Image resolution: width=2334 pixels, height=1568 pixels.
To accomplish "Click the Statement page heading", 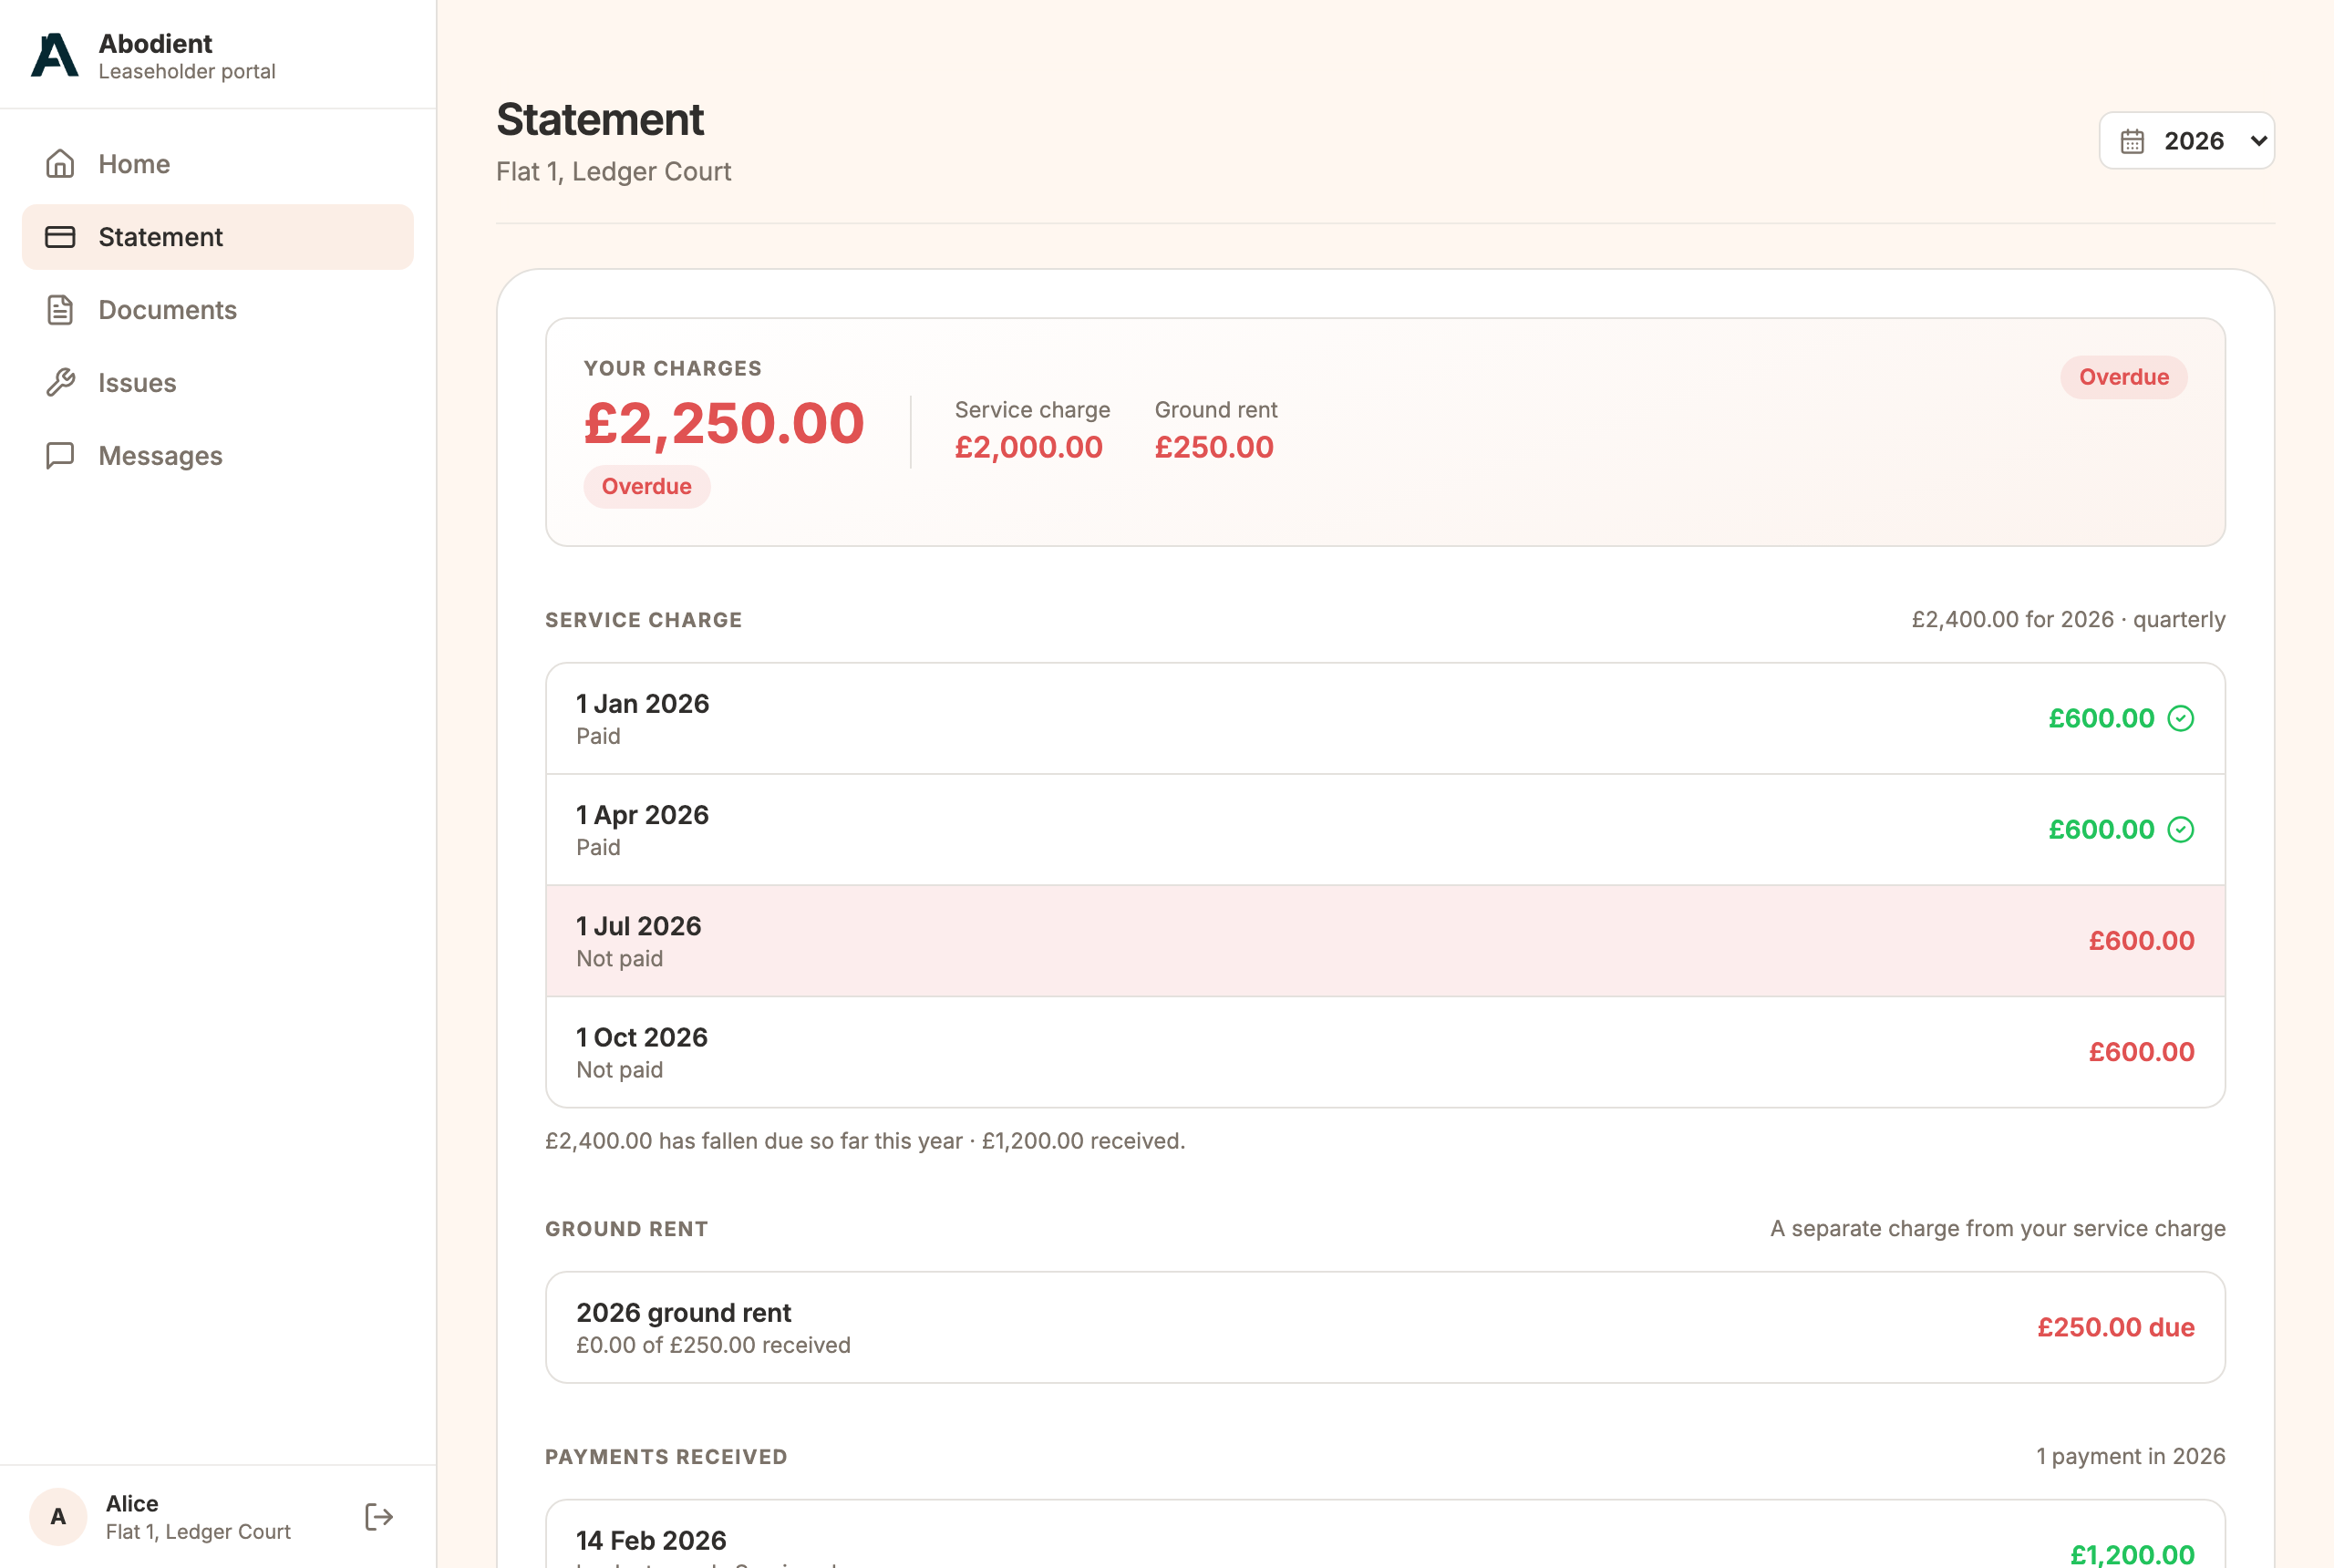I will 600,120.
